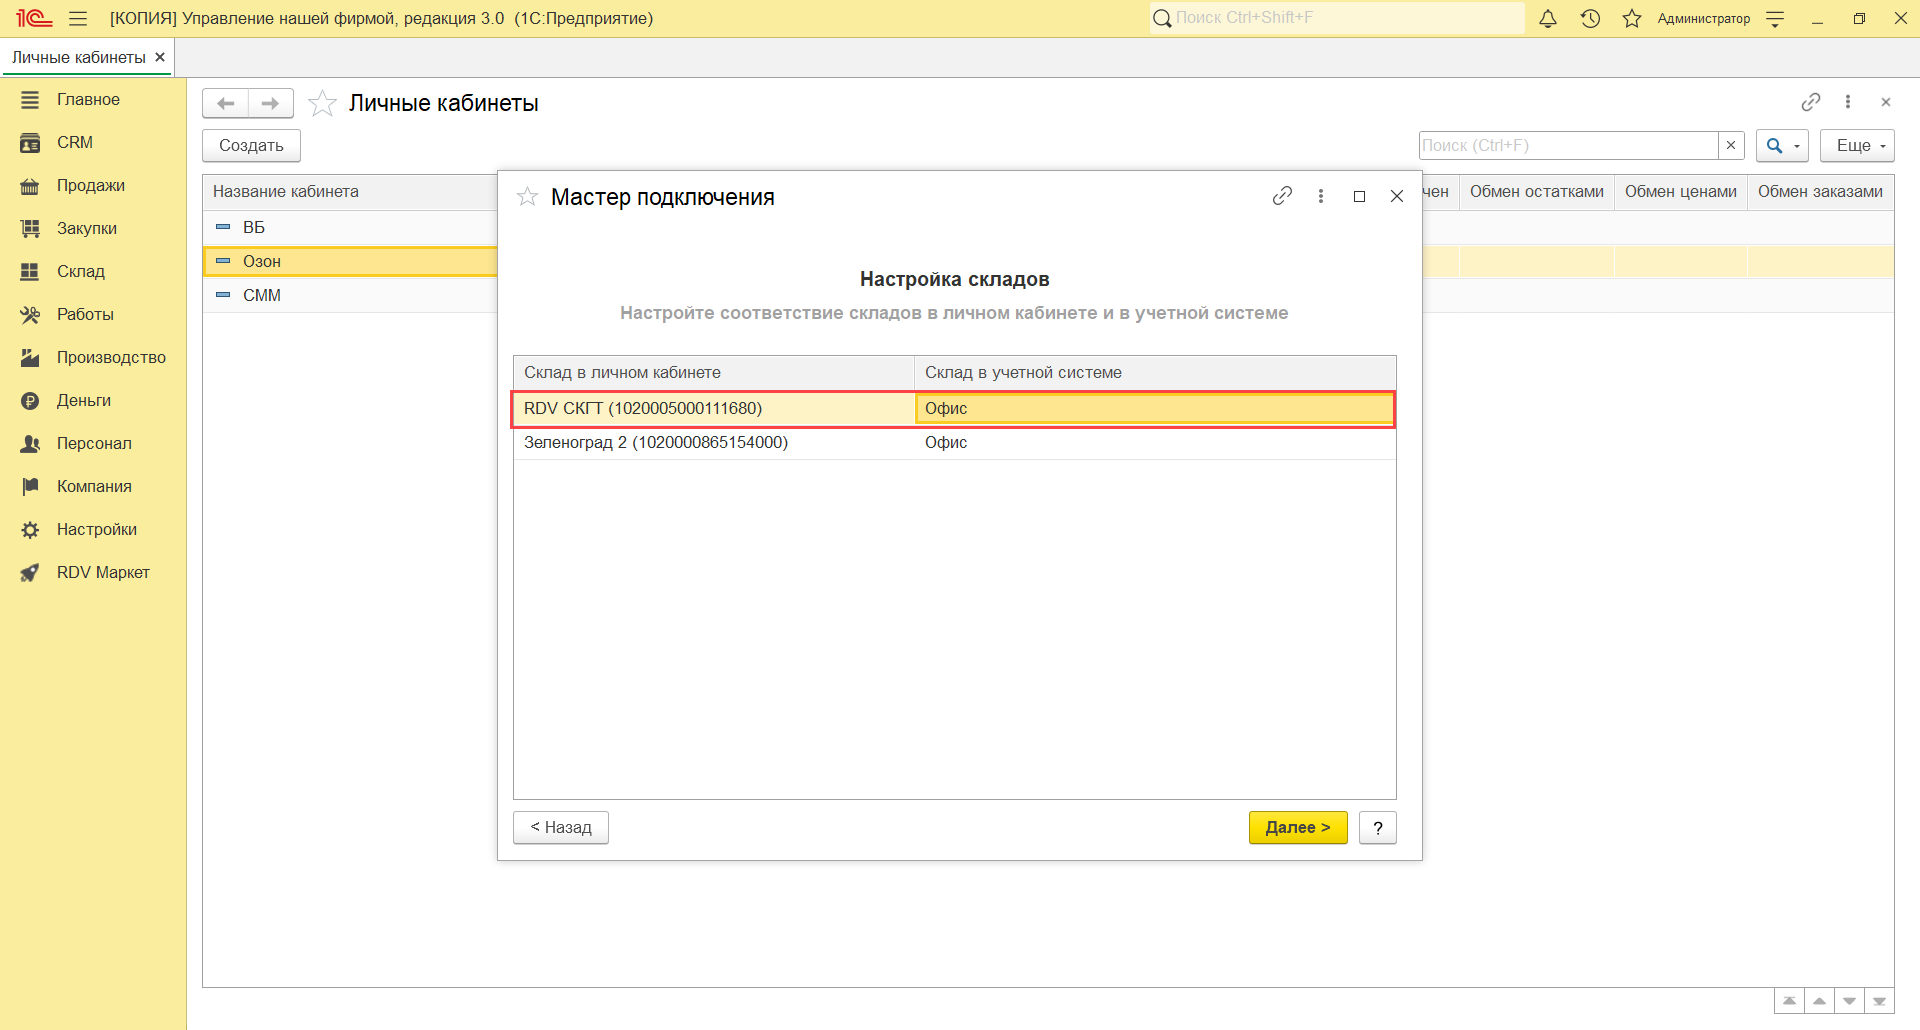Image resolution: width=1920 pixels, height=1030 pixels.
Task: Select Зеленоград 2 warehouse cell
Action: [x=714, y=442]
